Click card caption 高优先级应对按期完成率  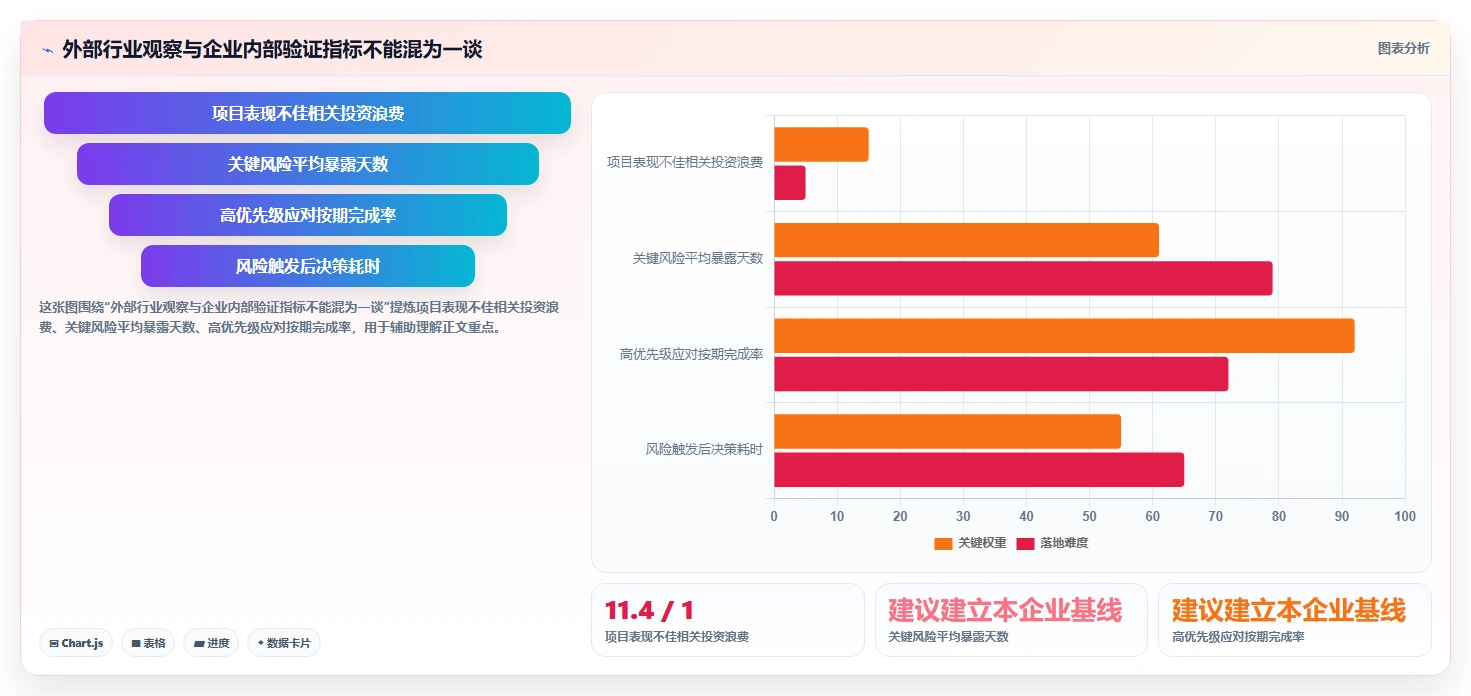1239,637
